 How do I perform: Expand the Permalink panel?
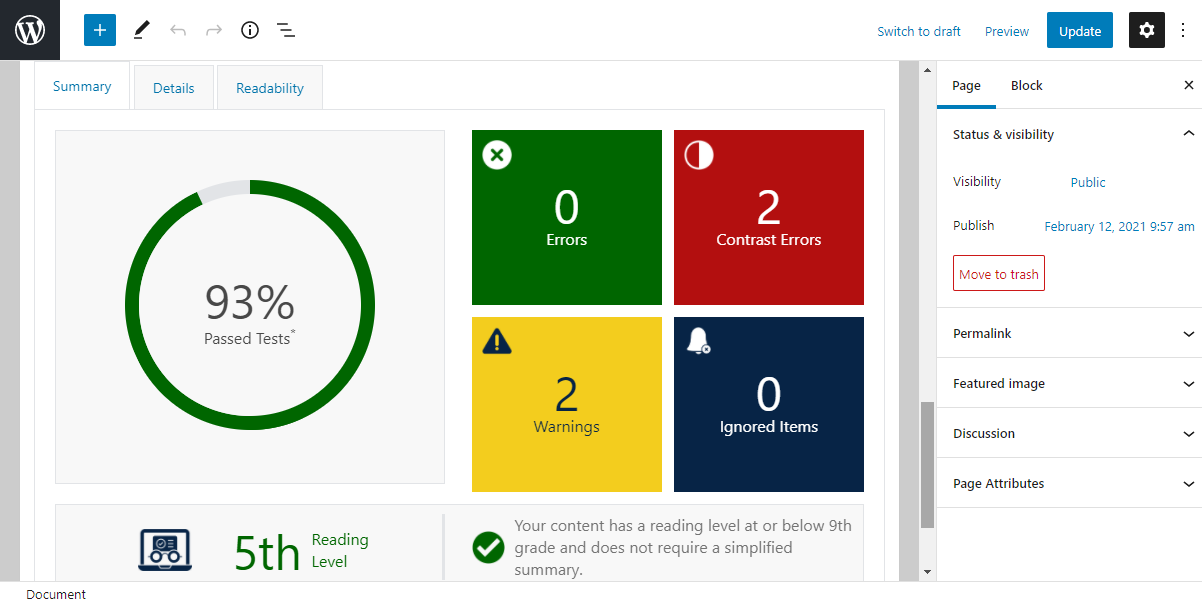[x=1069, y=333]
